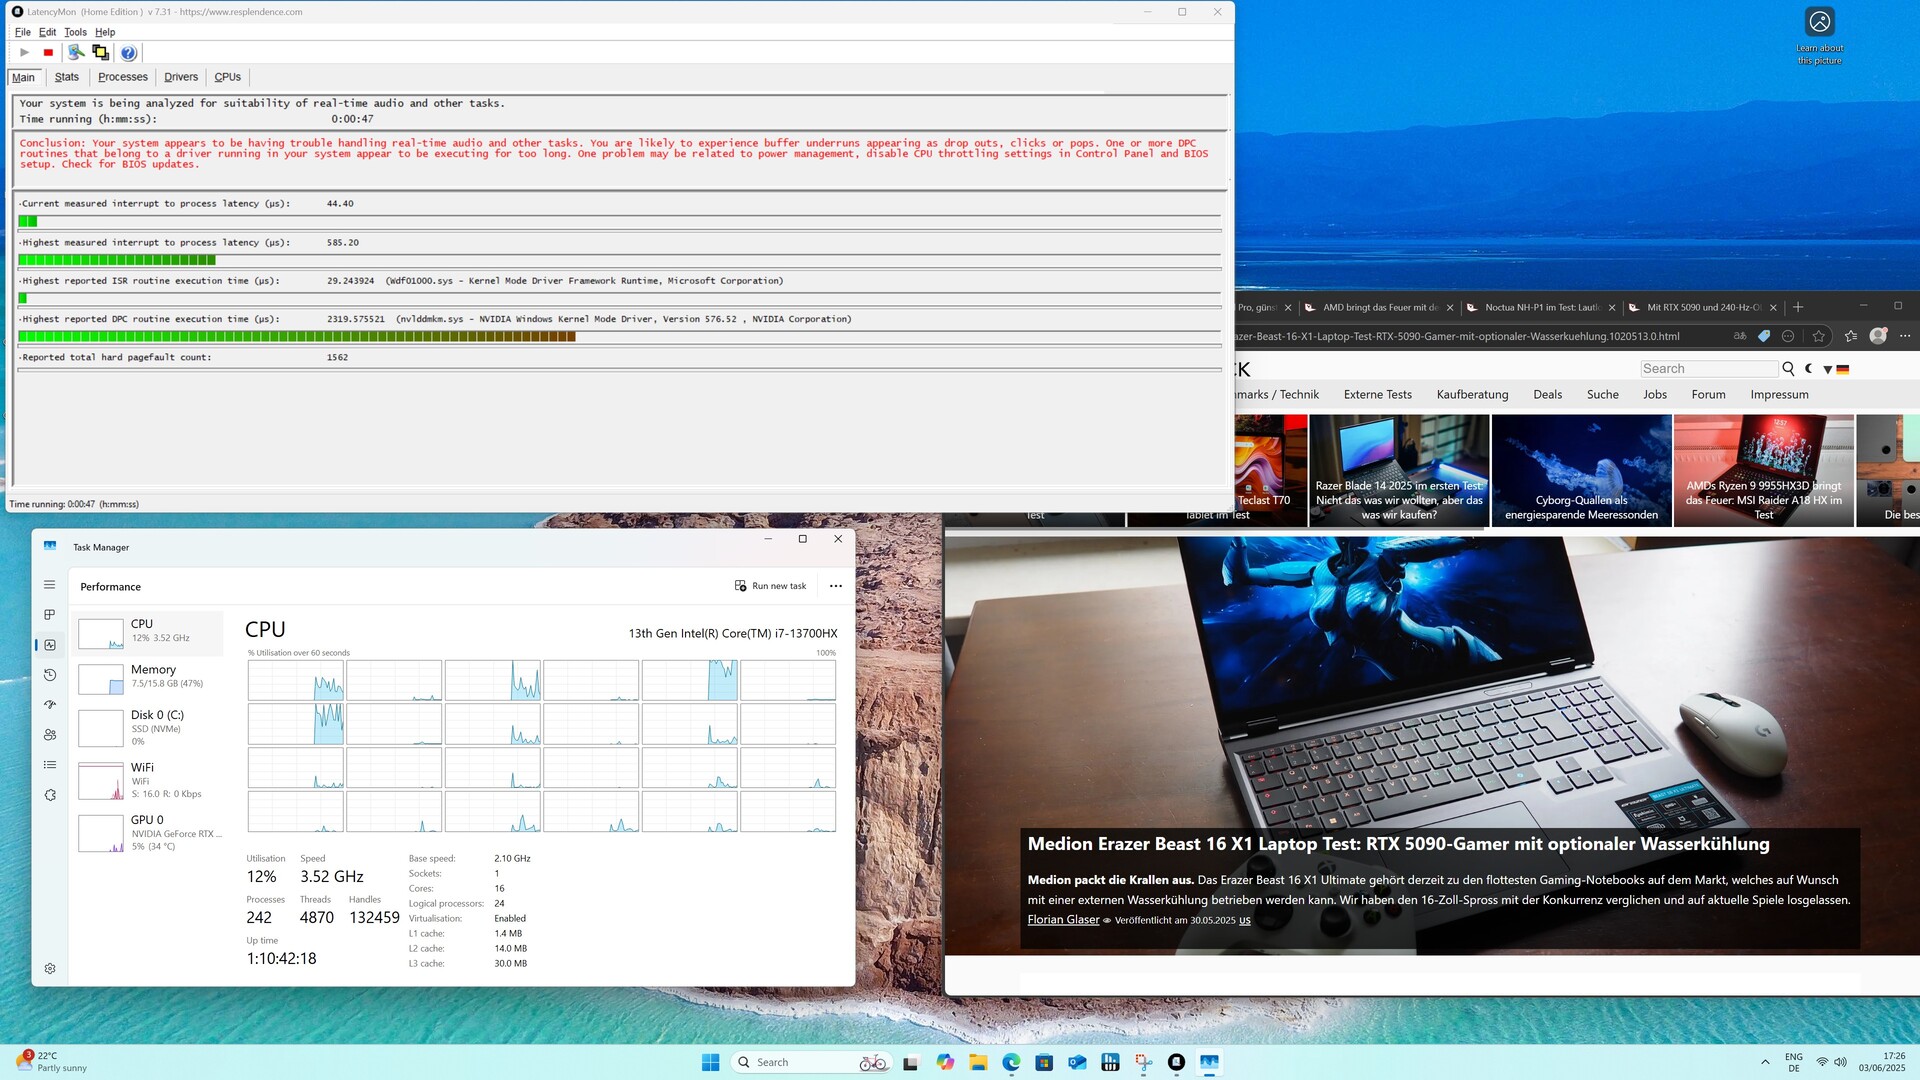Toggle dark mode moon icon on website
Image resolution: width=1920 pixels, height=1080 pixels.
[1809, 369]
